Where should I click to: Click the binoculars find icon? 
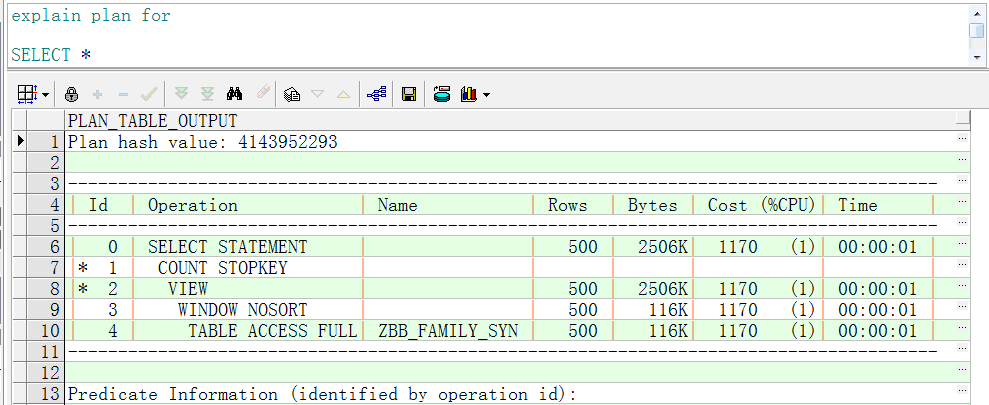tap(235, 94)
